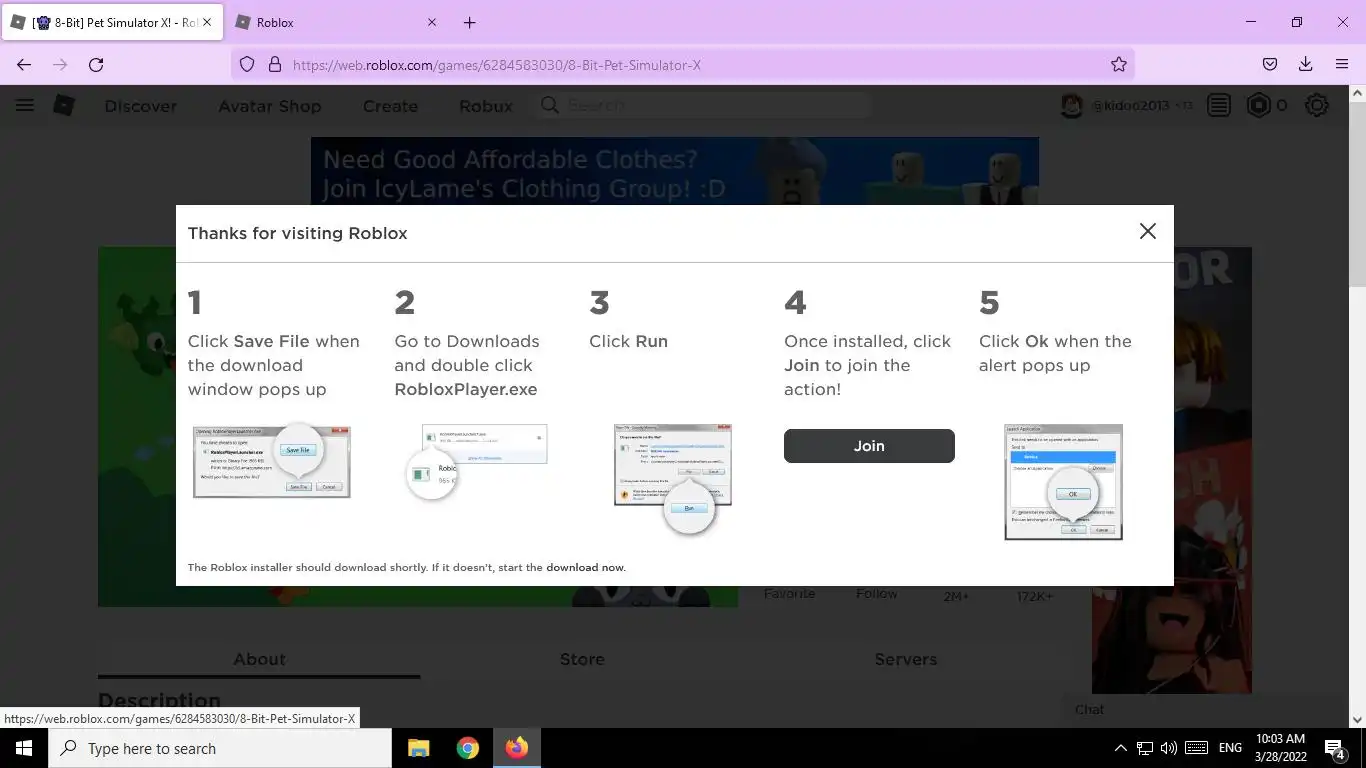Click the IcyLame's Clothing Group ad banner
The image size is (1366, 768).
point(675,171)
